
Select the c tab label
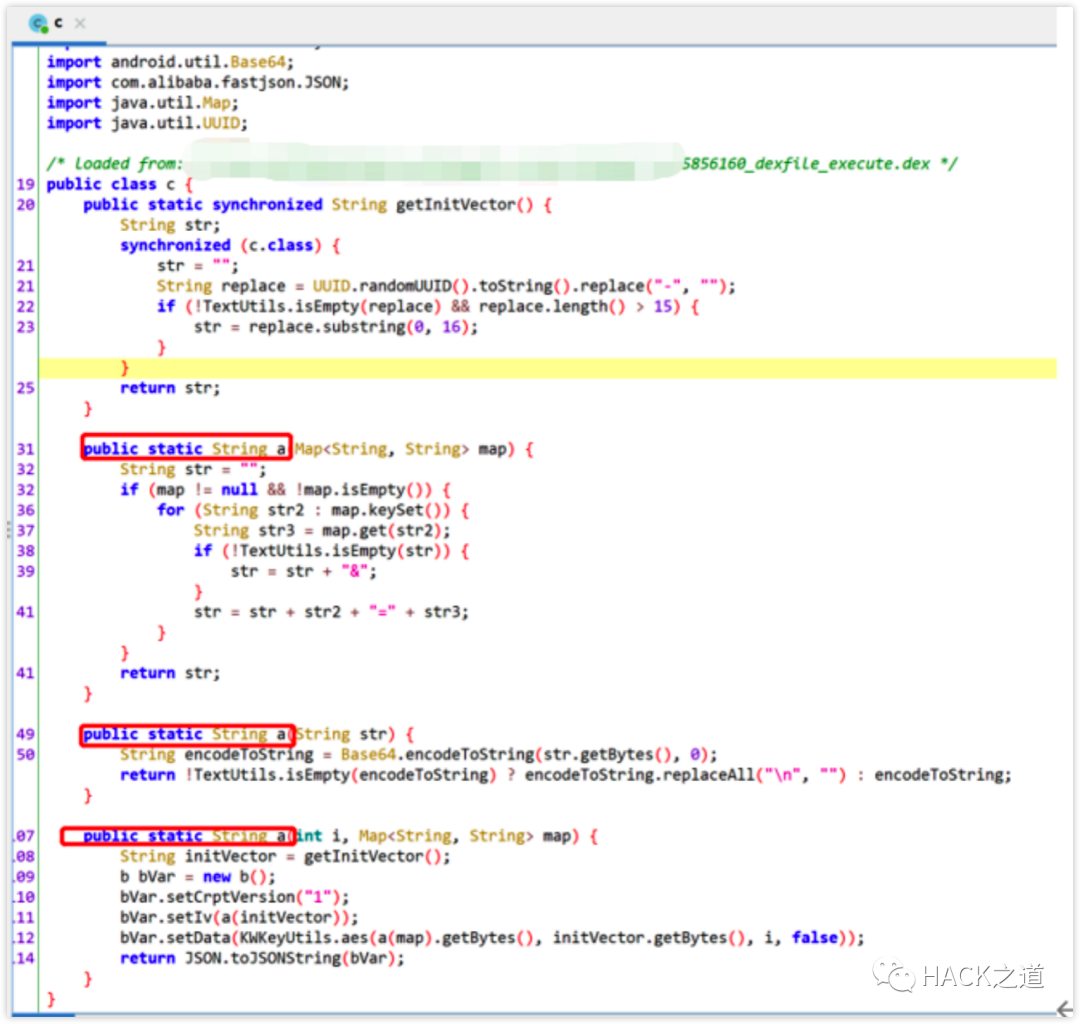pos(59,22)
